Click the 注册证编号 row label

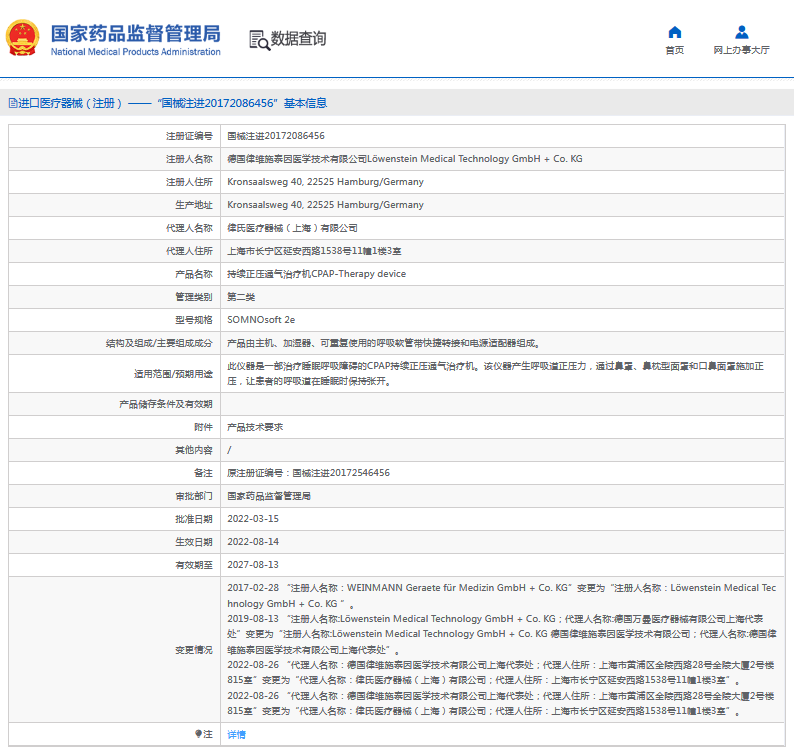pyautogui.click(x=189, y=136)
